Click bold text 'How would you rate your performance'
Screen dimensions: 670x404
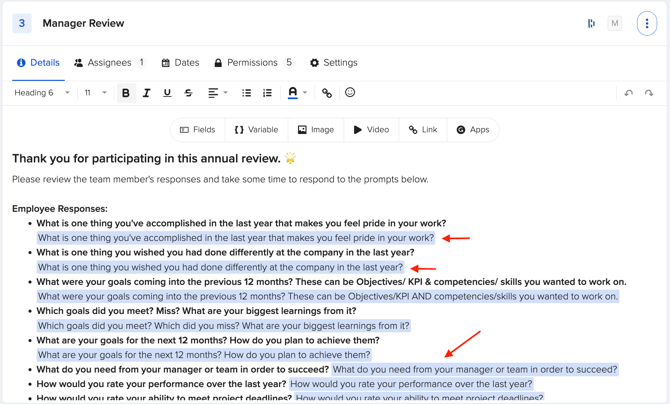click(161, 384)
